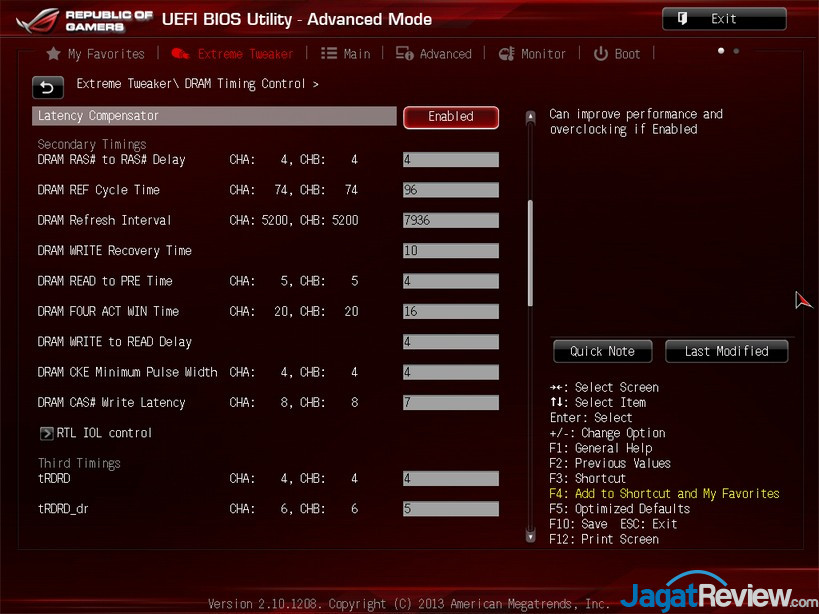The height and width of the screenshot is (614, 819).
Task: Click the Boot power icon
Action: (x=601, y=54)
